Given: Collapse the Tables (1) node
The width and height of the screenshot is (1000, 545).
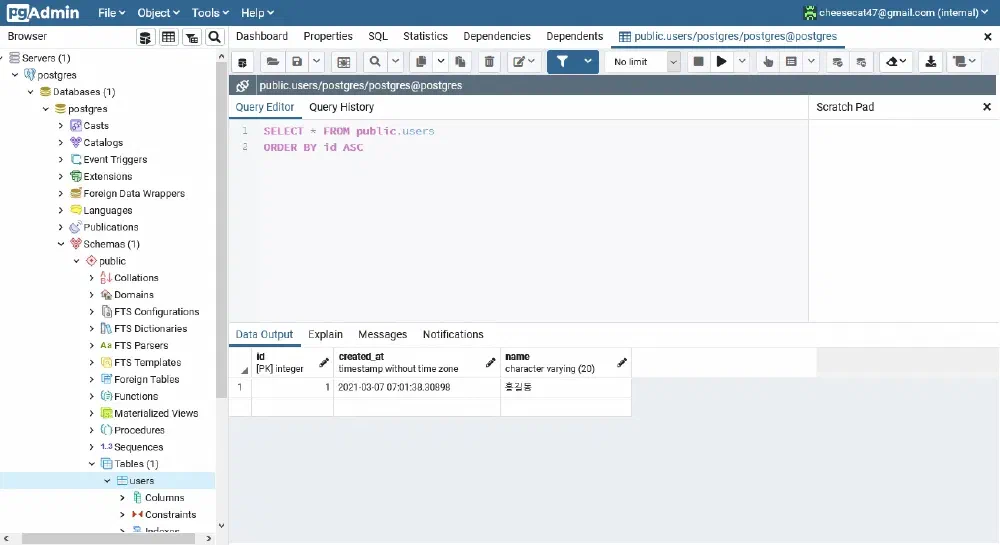Looking at the screenshot, I should (92, 464).
